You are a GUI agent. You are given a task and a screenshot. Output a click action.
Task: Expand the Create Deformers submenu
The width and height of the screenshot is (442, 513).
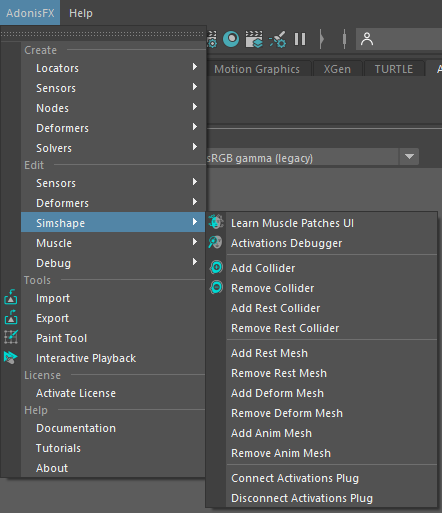pos(113,128)
